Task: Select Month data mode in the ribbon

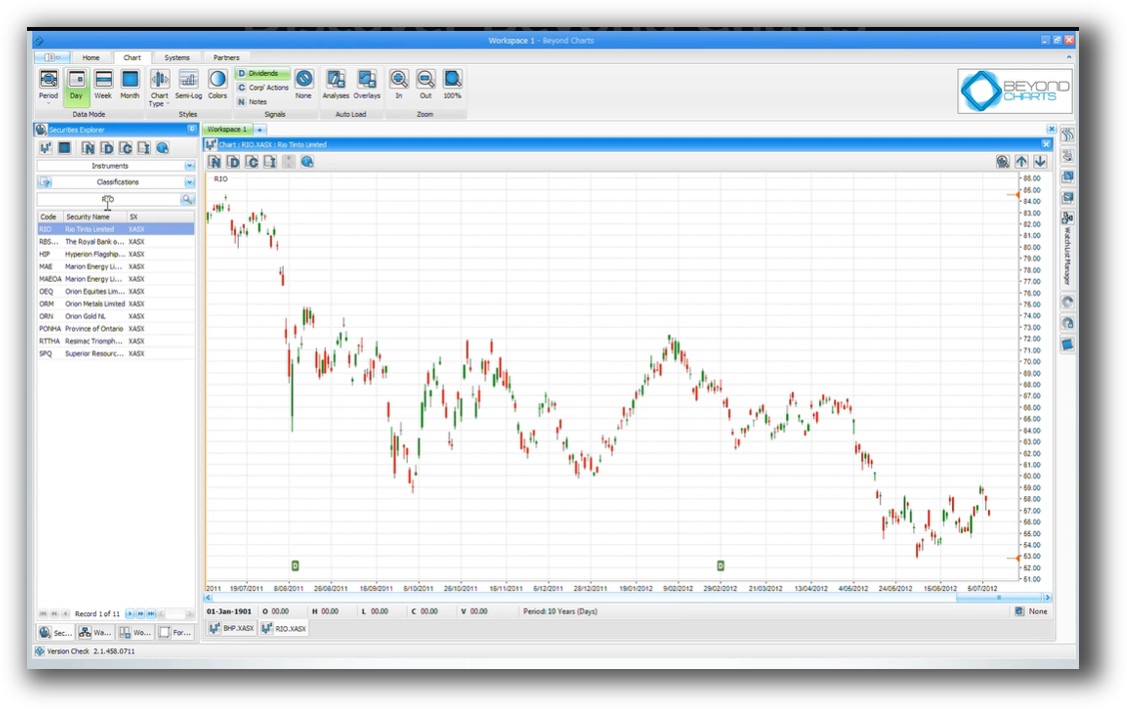Action: tap(129, 85)
